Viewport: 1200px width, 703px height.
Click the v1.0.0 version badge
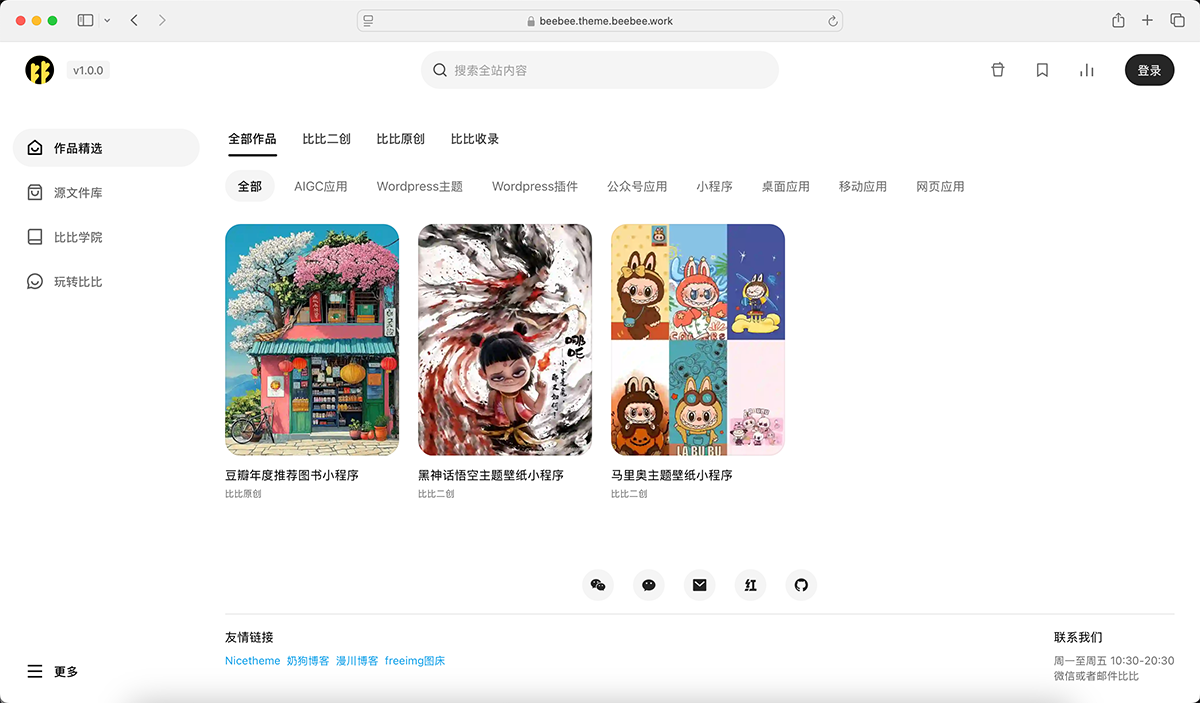pos(88,70)
